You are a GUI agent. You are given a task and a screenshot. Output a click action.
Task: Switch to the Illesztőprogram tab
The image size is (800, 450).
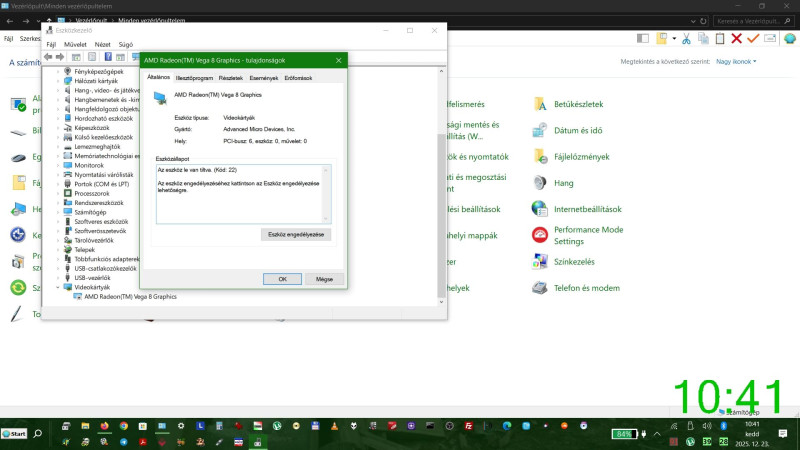[x=194, y=78]
